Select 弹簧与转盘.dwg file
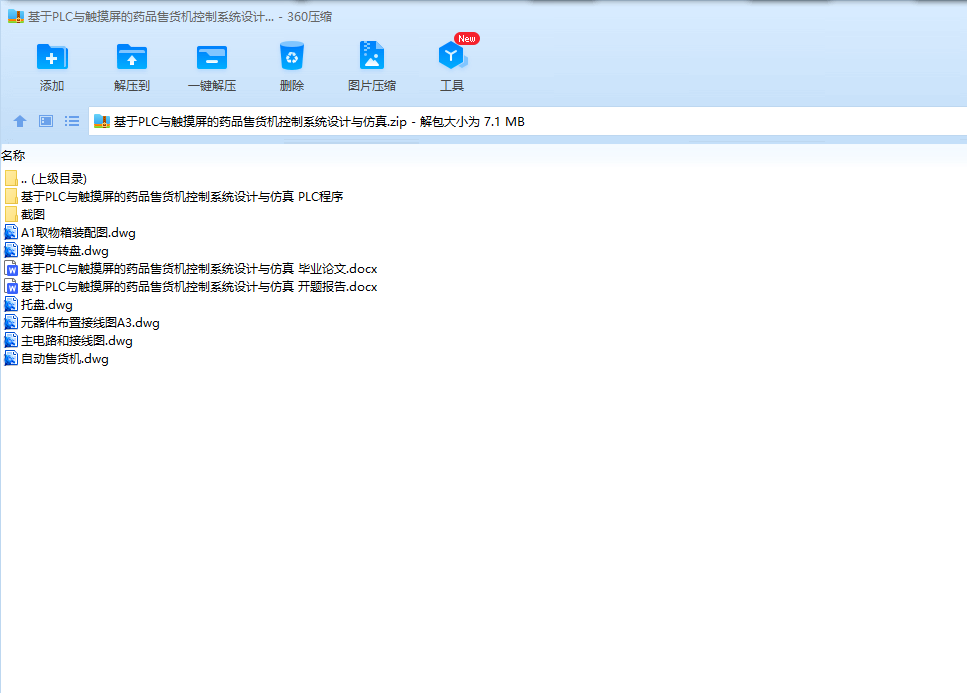This screenshot has width=967, height=693. coord(56,251)
